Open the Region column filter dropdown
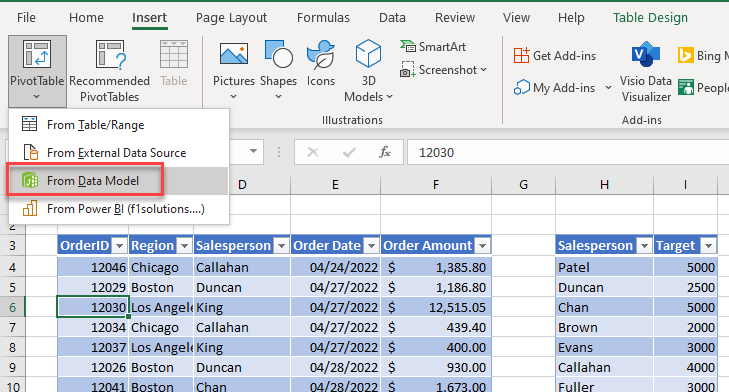This screenshot has width=729, height=392. click(185, 246)
